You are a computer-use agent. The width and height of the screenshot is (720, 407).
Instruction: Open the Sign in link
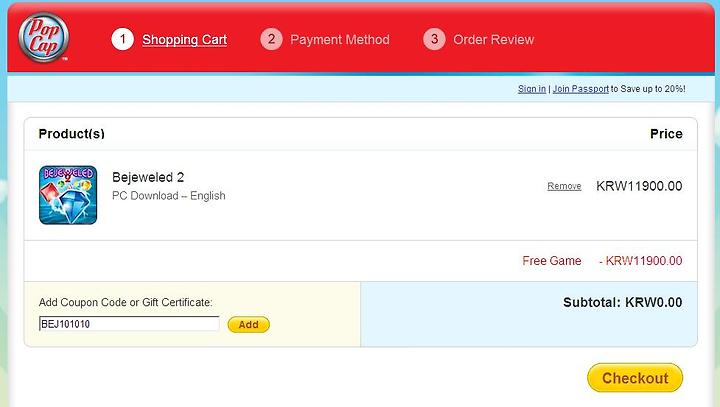click(532, 89)
